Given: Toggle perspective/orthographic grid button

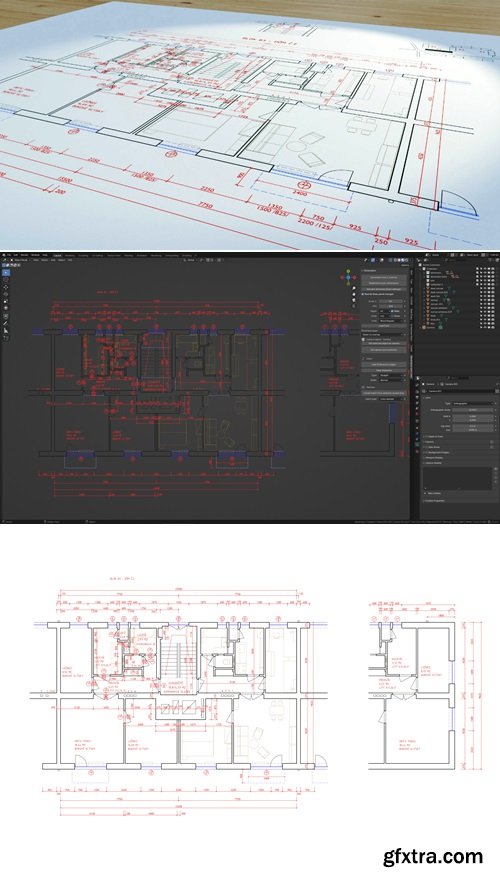Looking at the screenshot, I should coord(354,307).
